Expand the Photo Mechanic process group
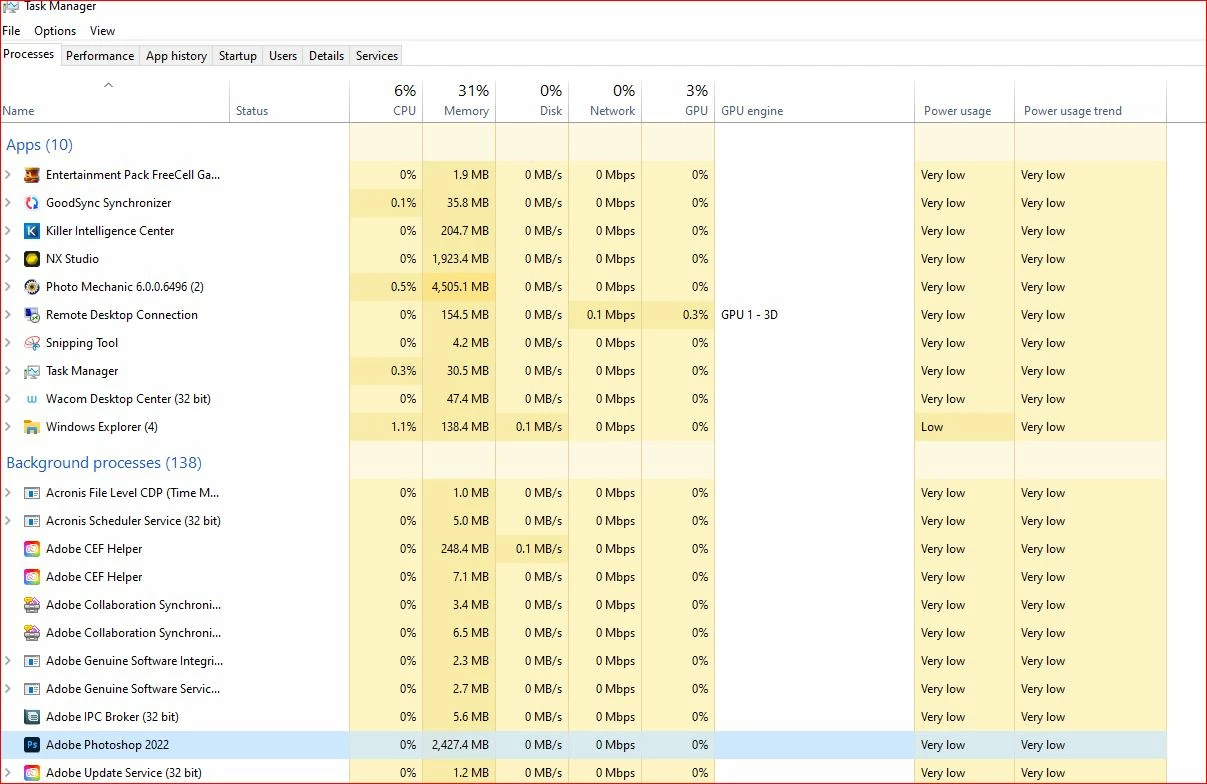The width and height of the screenshot is (1207, 784). pos(8,287)
